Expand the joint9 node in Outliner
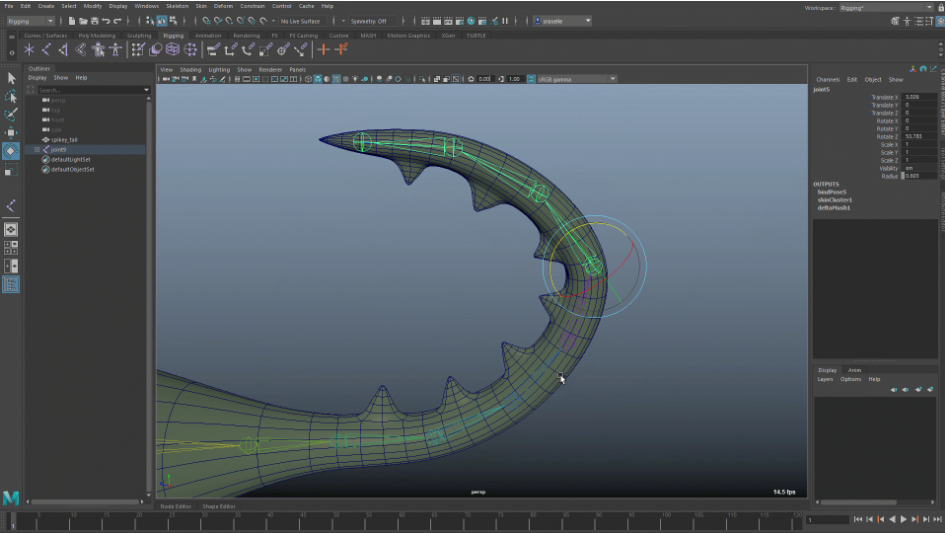This screenshot has width=945, height=533. [37, 150]
